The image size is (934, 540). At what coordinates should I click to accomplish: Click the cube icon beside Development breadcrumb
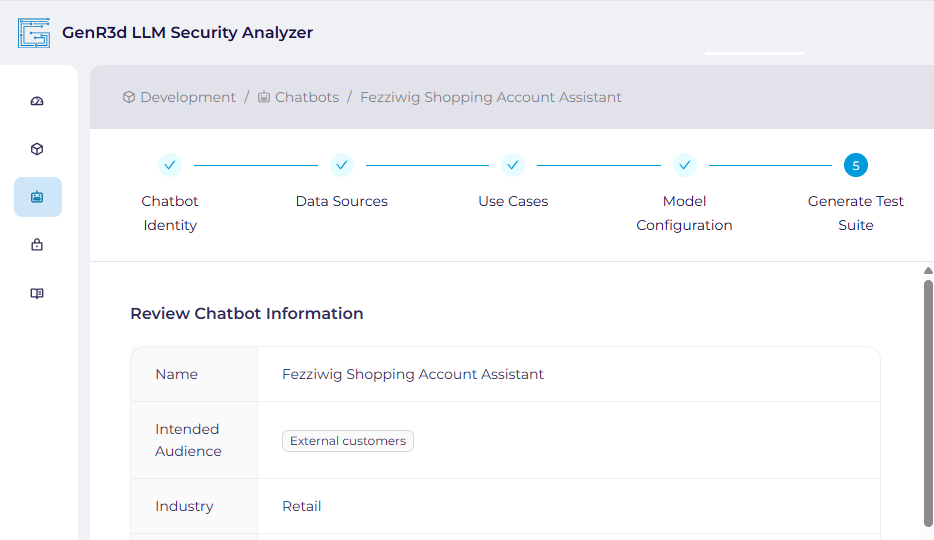point(129,97)
